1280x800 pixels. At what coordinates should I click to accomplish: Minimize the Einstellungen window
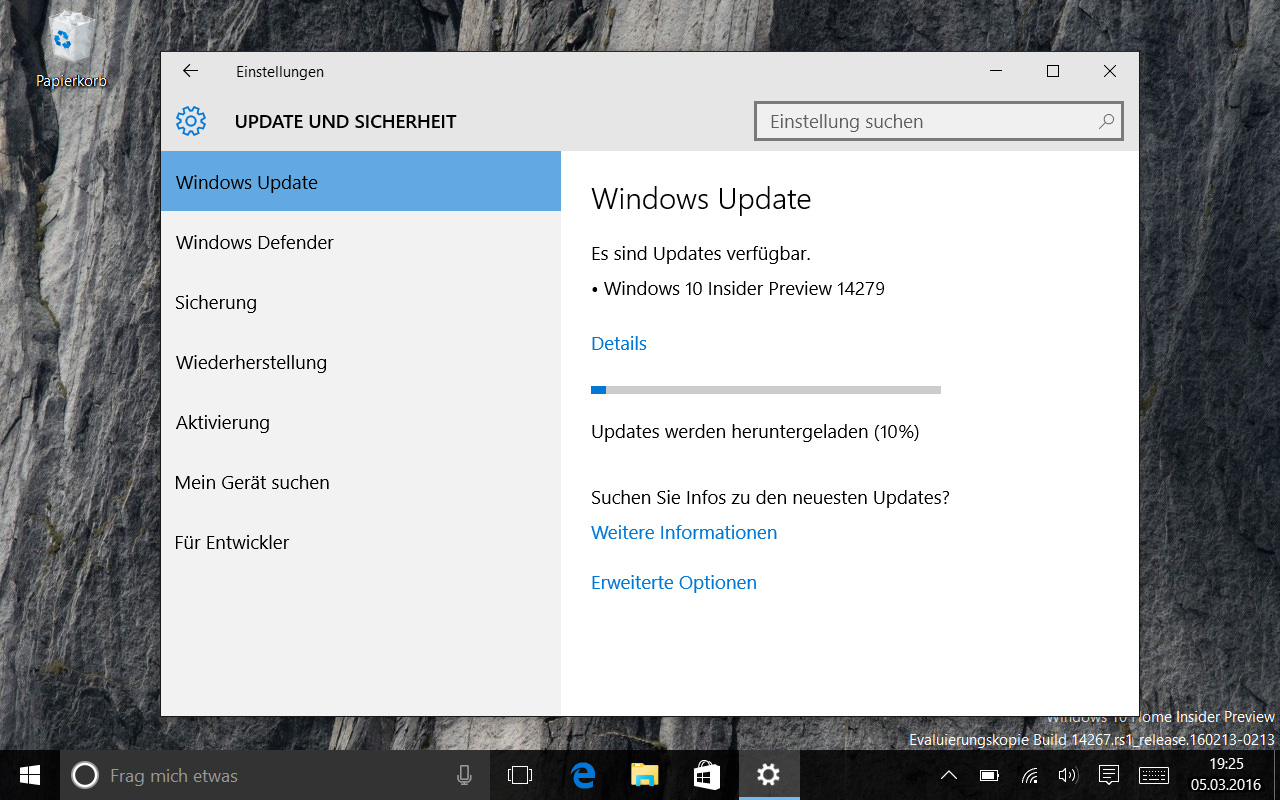995,71
